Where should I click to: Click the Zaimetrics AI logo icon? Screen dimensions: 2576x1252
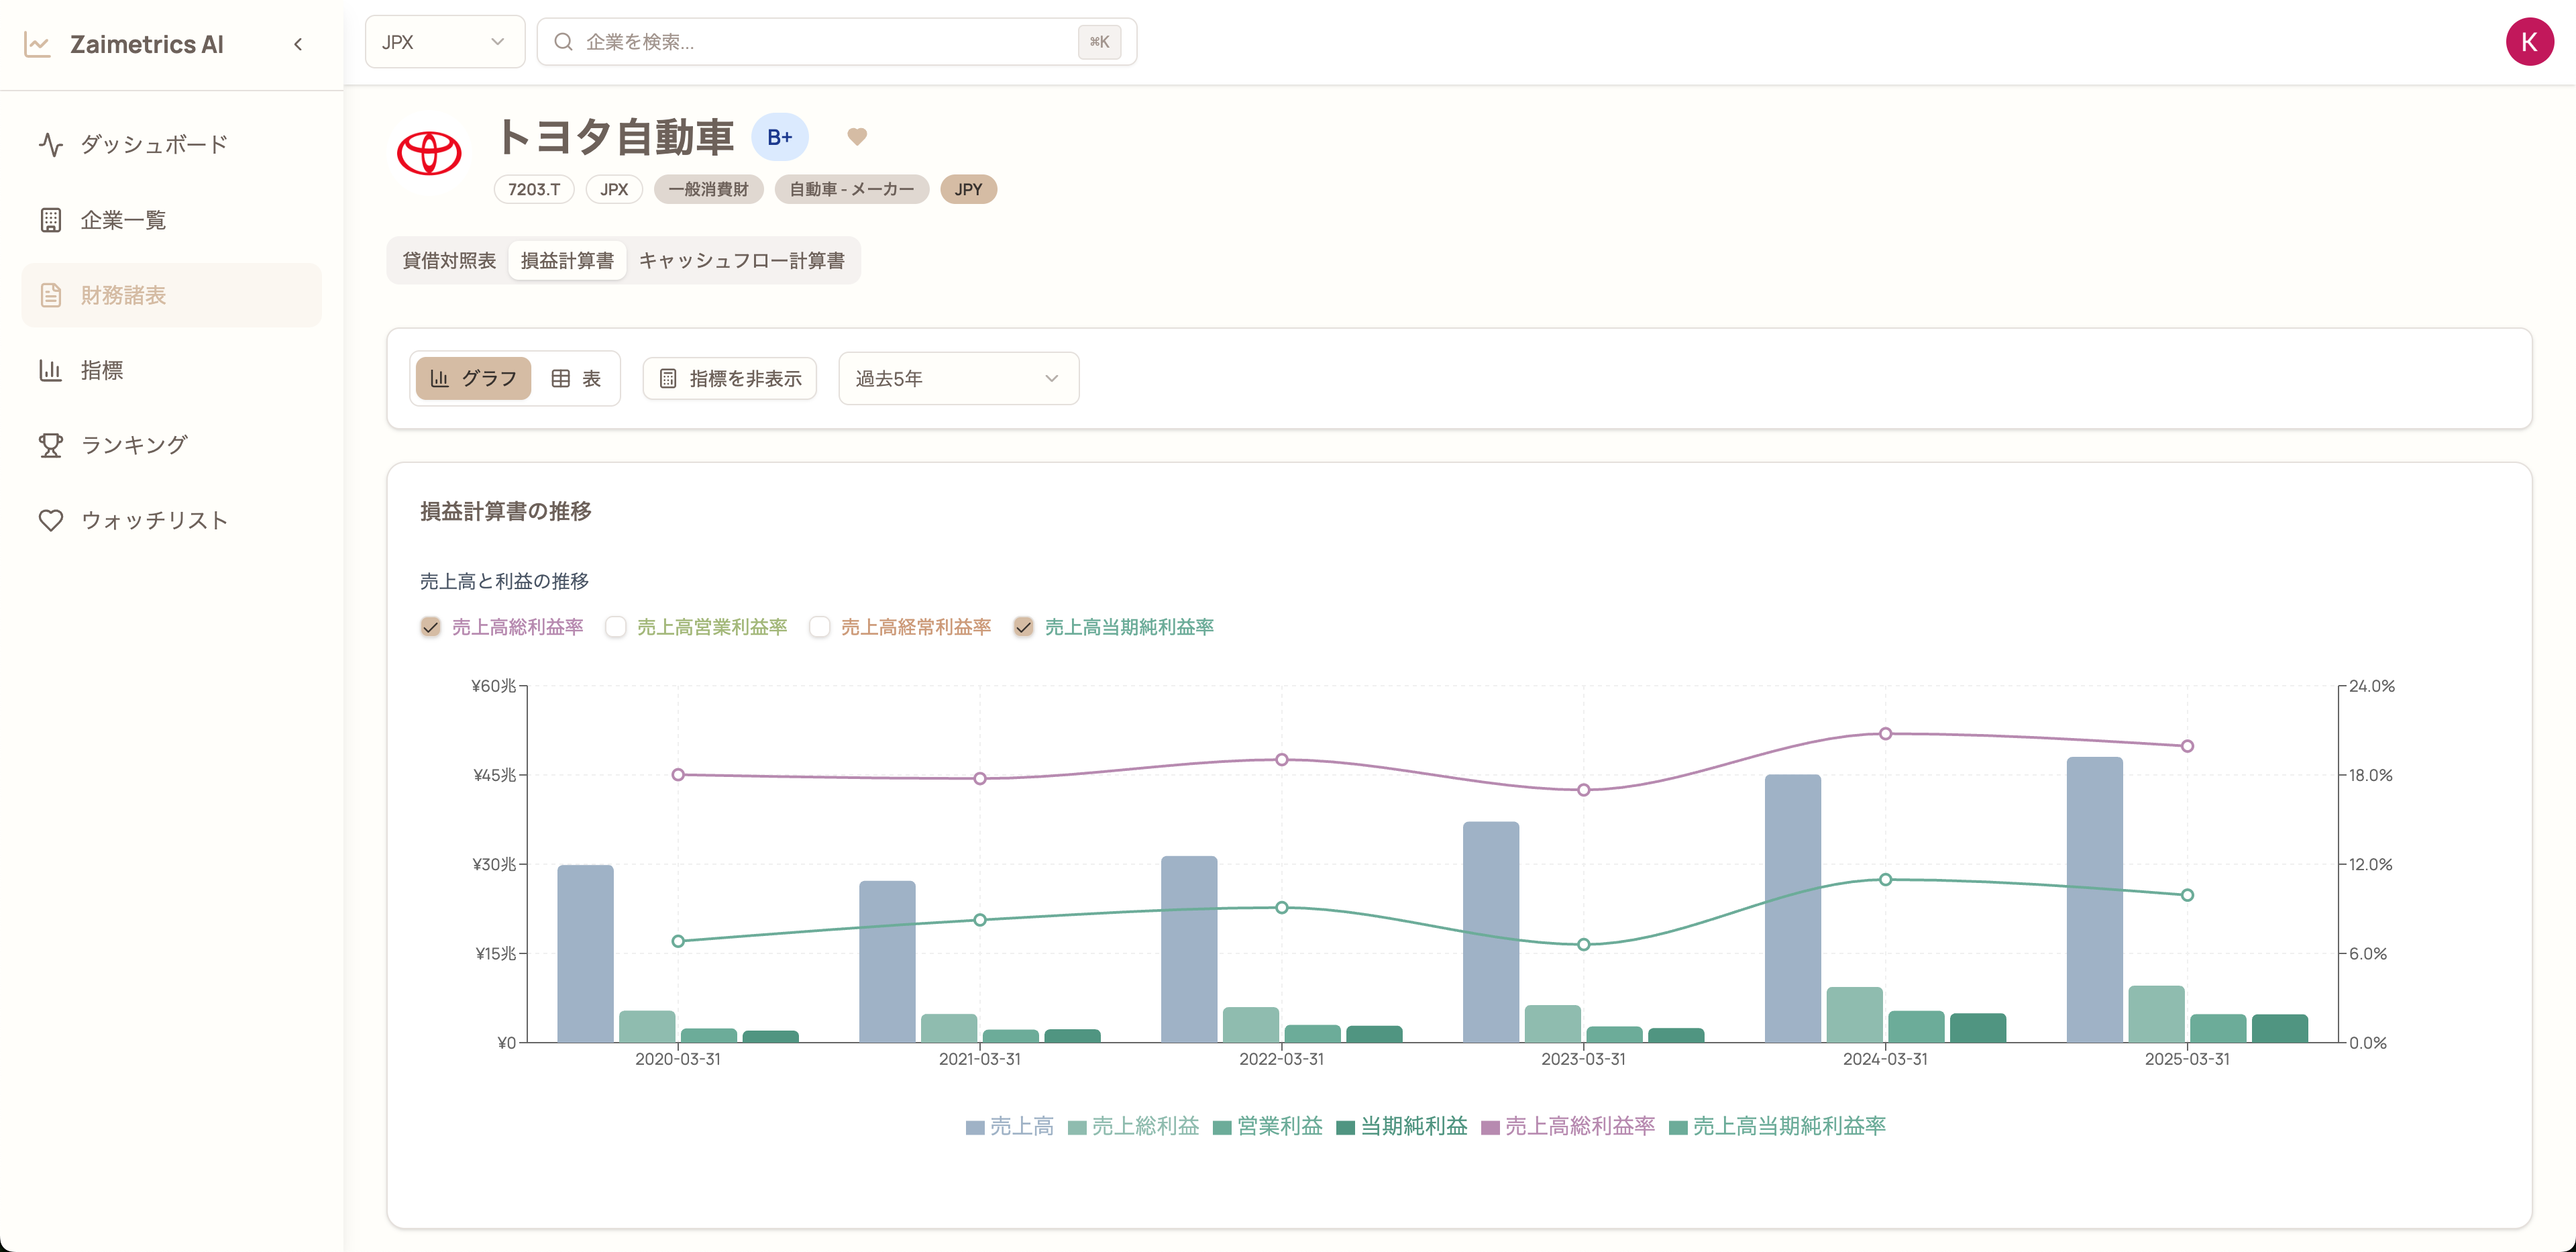[38, 44]
